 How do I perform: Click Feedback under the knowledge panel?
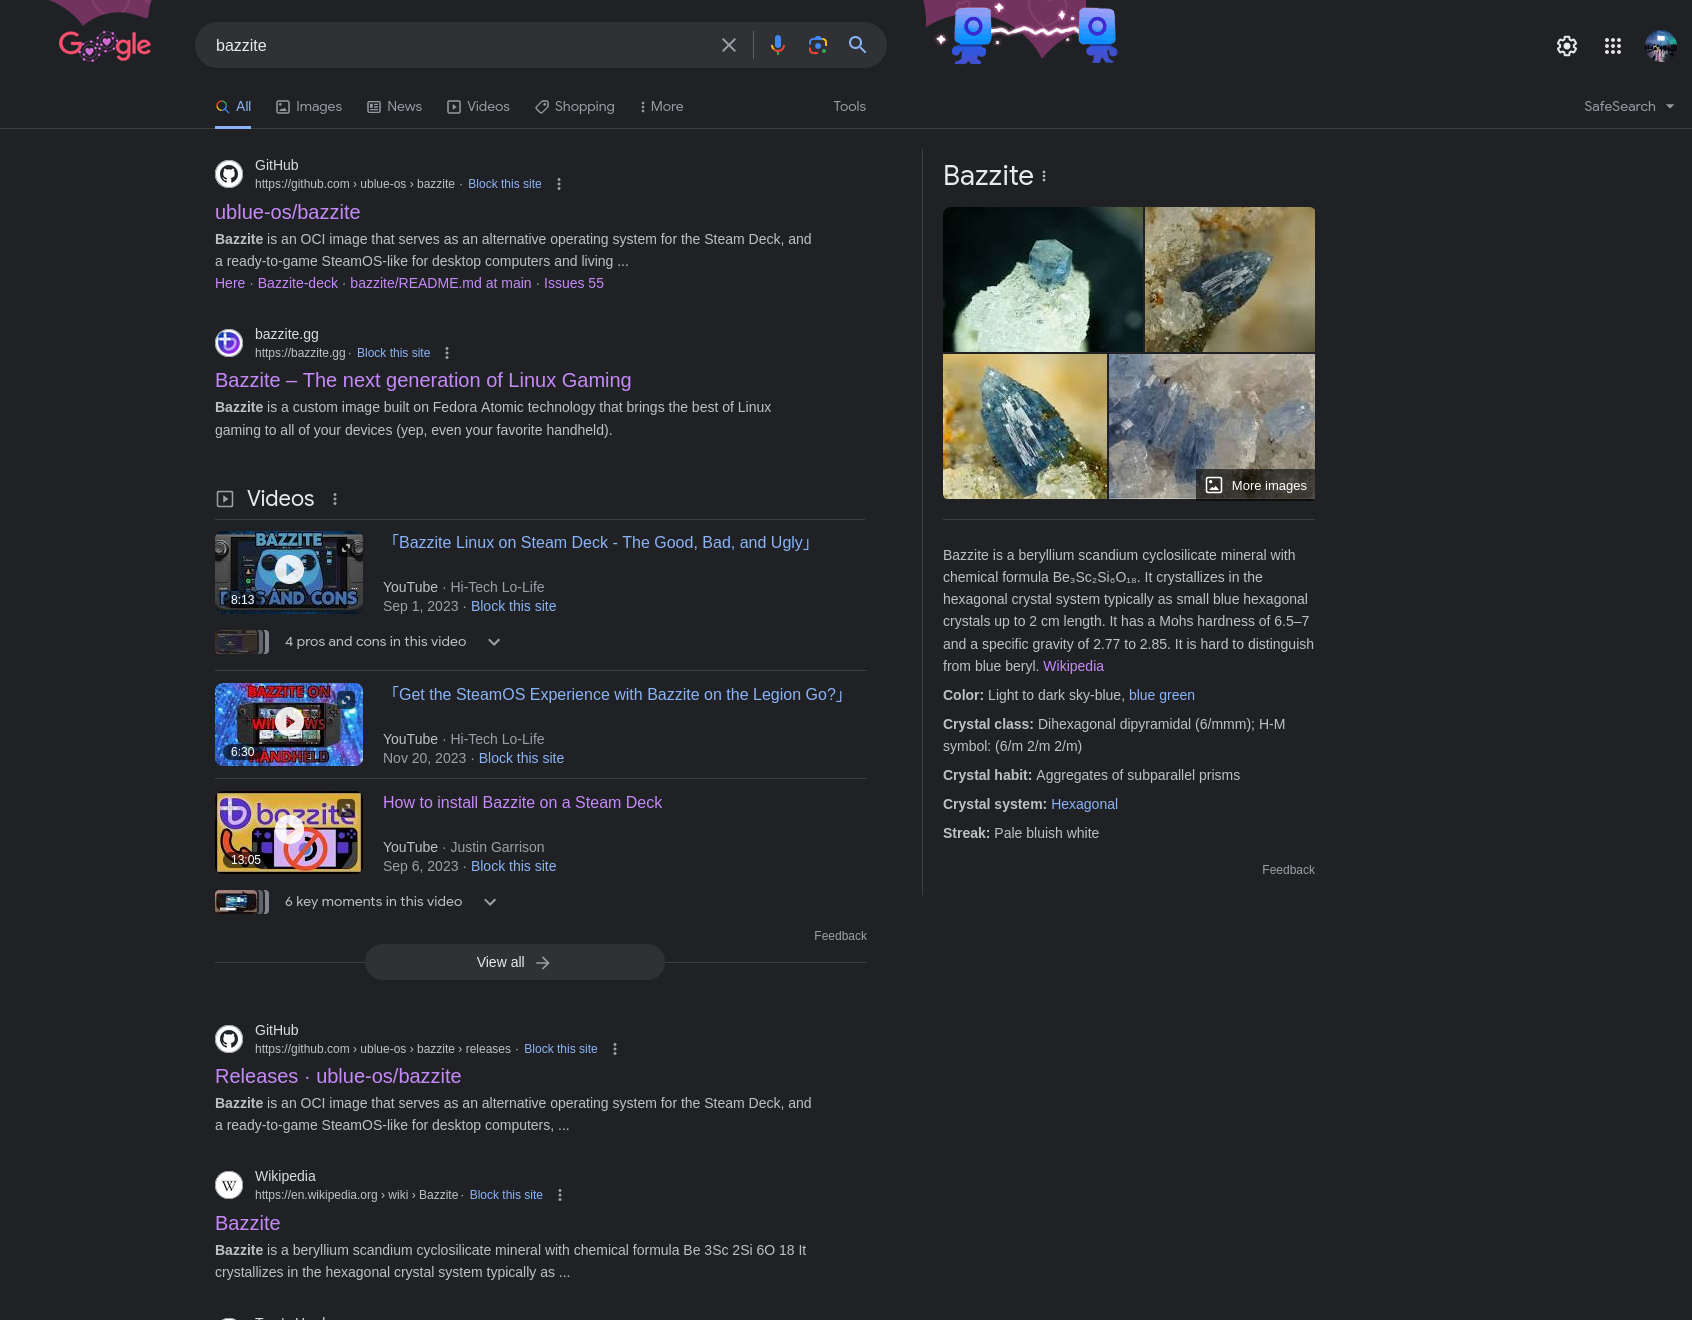pyautogui.click(x=1288, y=870)
